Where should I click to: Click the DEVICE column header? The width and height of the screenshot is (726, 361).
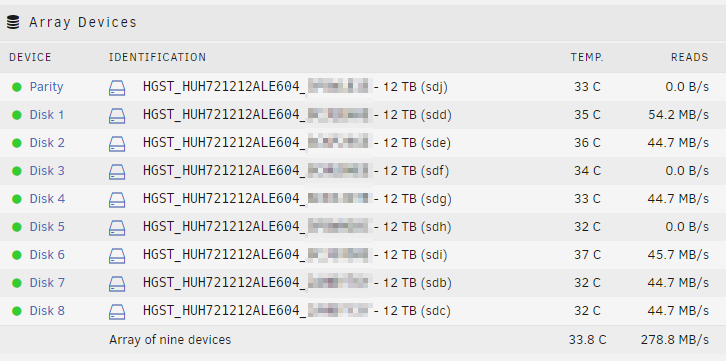tap(30, 57)
